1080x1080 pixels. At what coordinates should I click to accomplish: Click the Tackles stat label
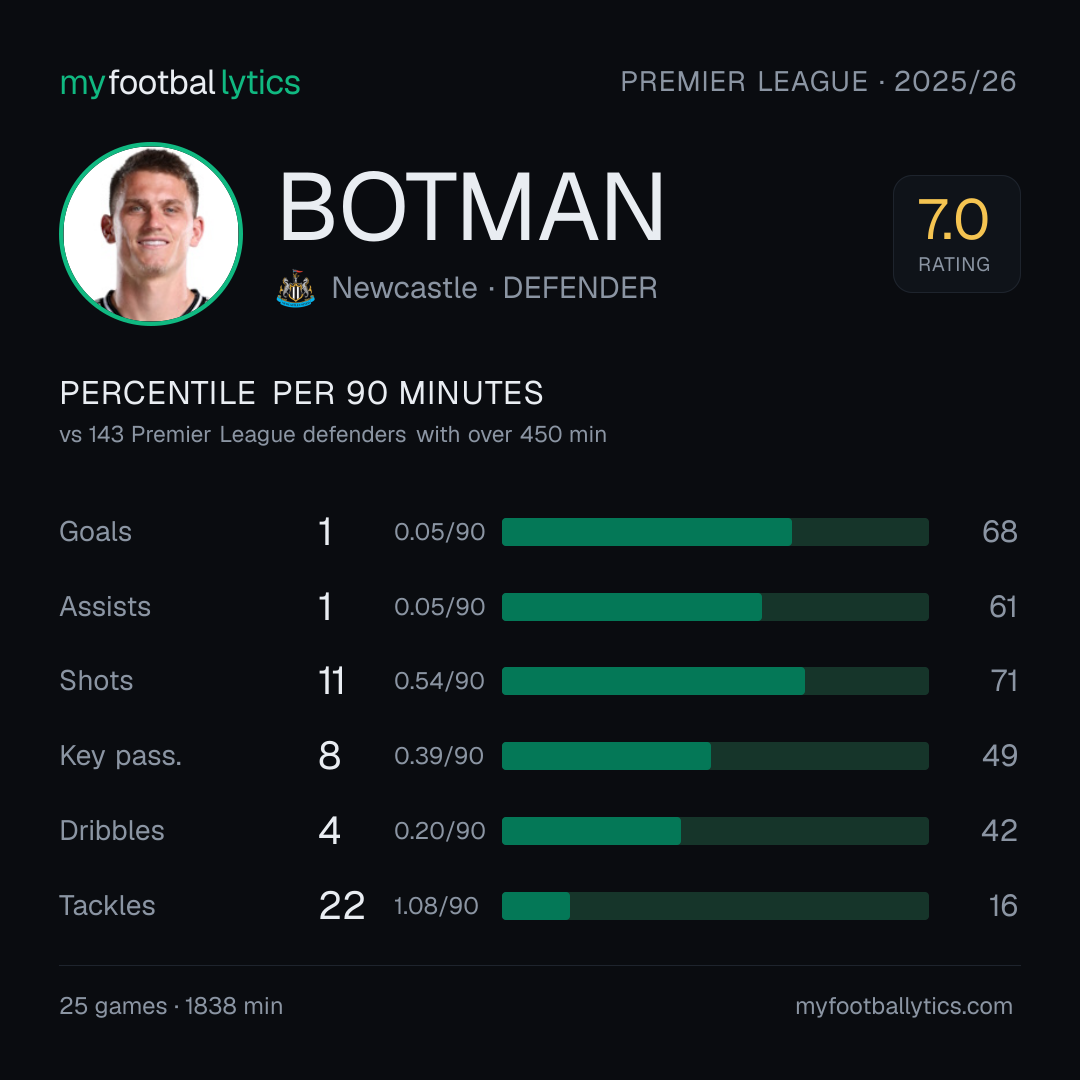[107, 906]
